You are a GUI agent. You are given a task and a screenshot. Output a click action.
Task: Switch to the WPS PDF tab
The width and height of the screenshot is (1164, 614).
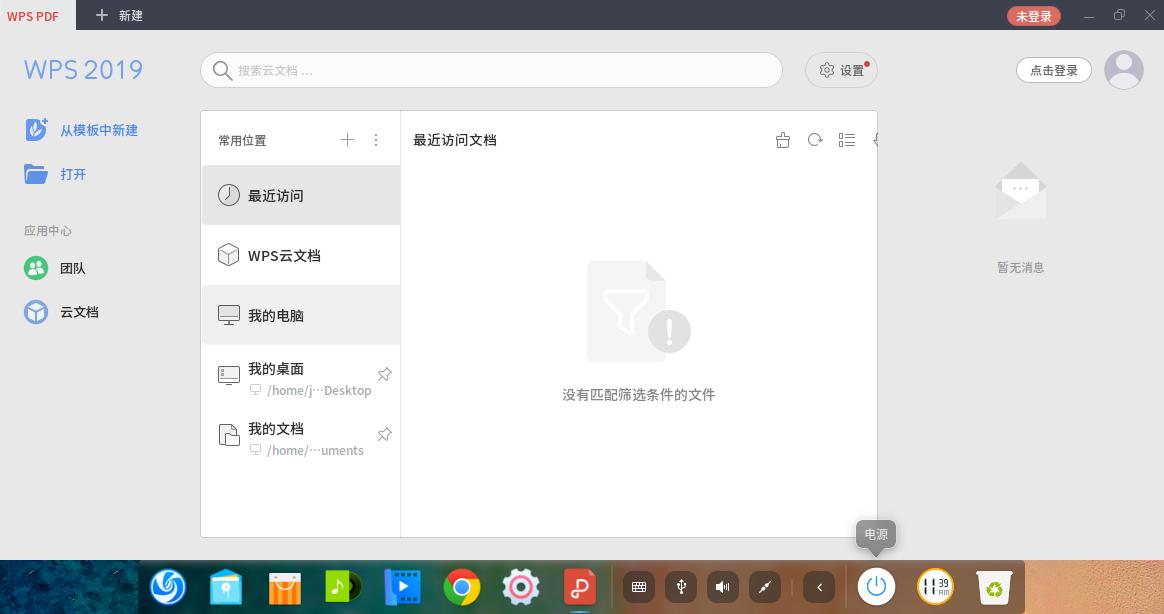point(33,15)
